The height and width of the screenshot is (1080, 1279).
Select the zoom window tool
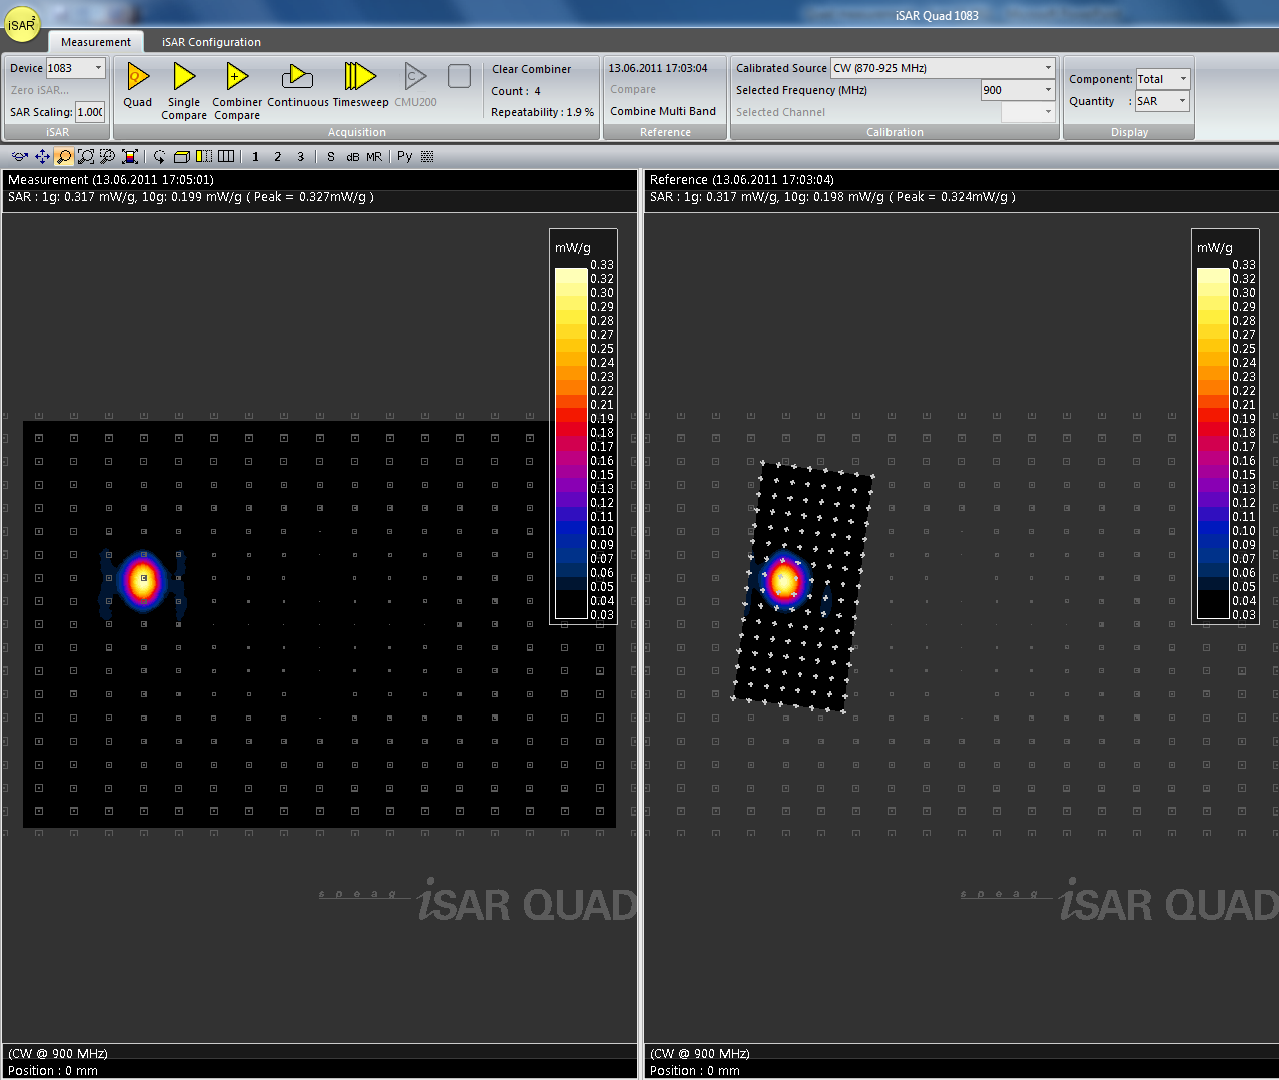coord(86,156)
